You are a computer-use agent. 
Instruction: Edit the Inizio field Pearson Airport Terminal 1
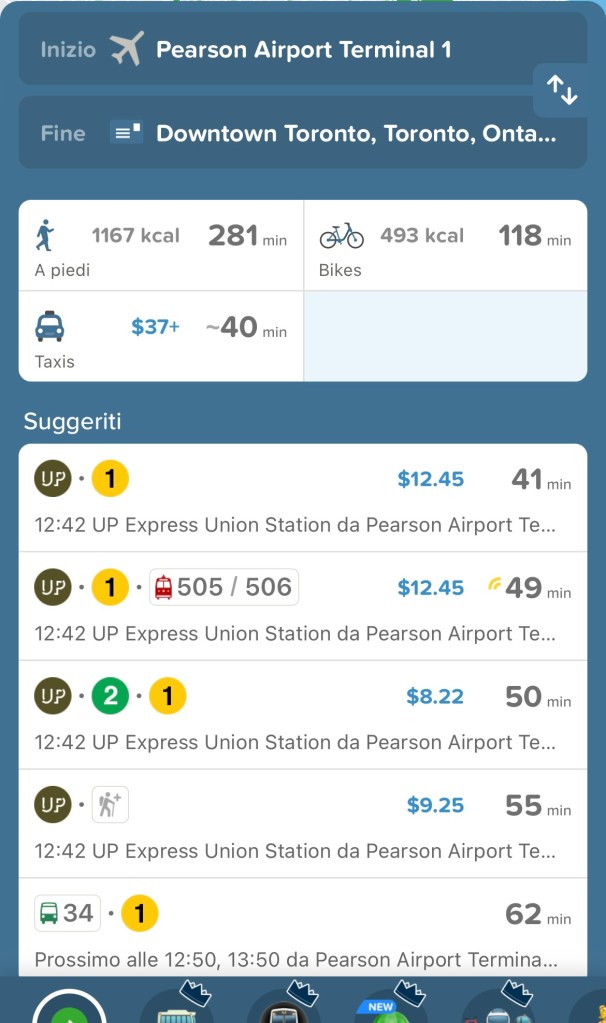tap(304, 49)
